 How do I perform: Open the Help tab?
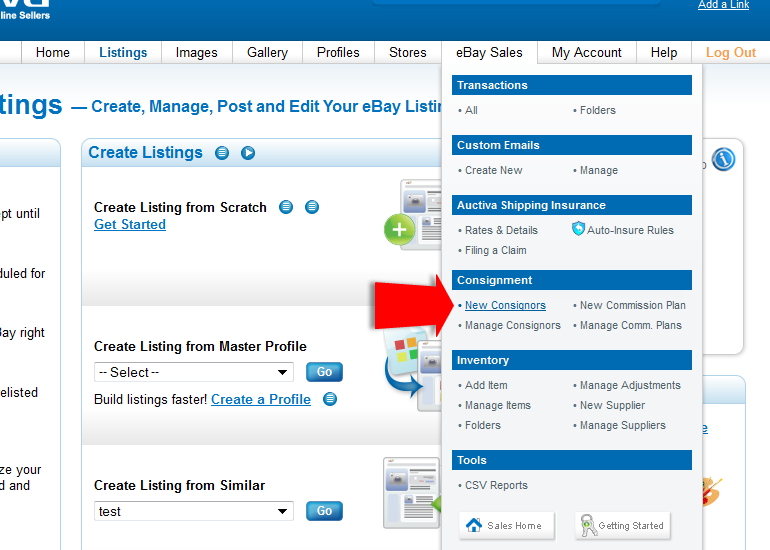coord(664,53)
